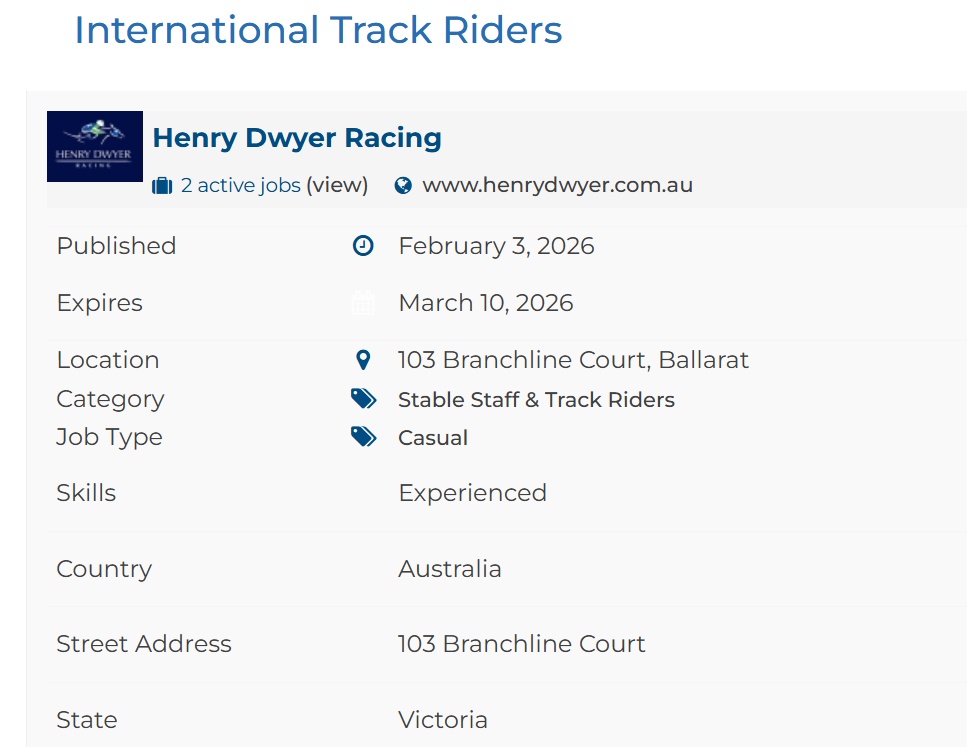Viewport: 967px width, 747px height.
Task: Click the tag icon beside Category
Action: [363, 399]
